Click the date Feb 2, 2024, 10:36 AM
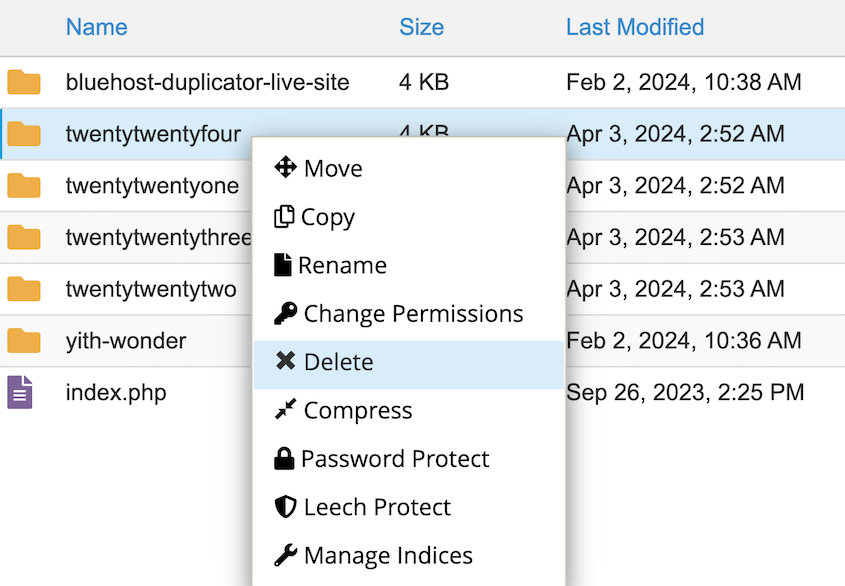Image resolution: width=845 pixels, height=586 pixels. (684, 341)
